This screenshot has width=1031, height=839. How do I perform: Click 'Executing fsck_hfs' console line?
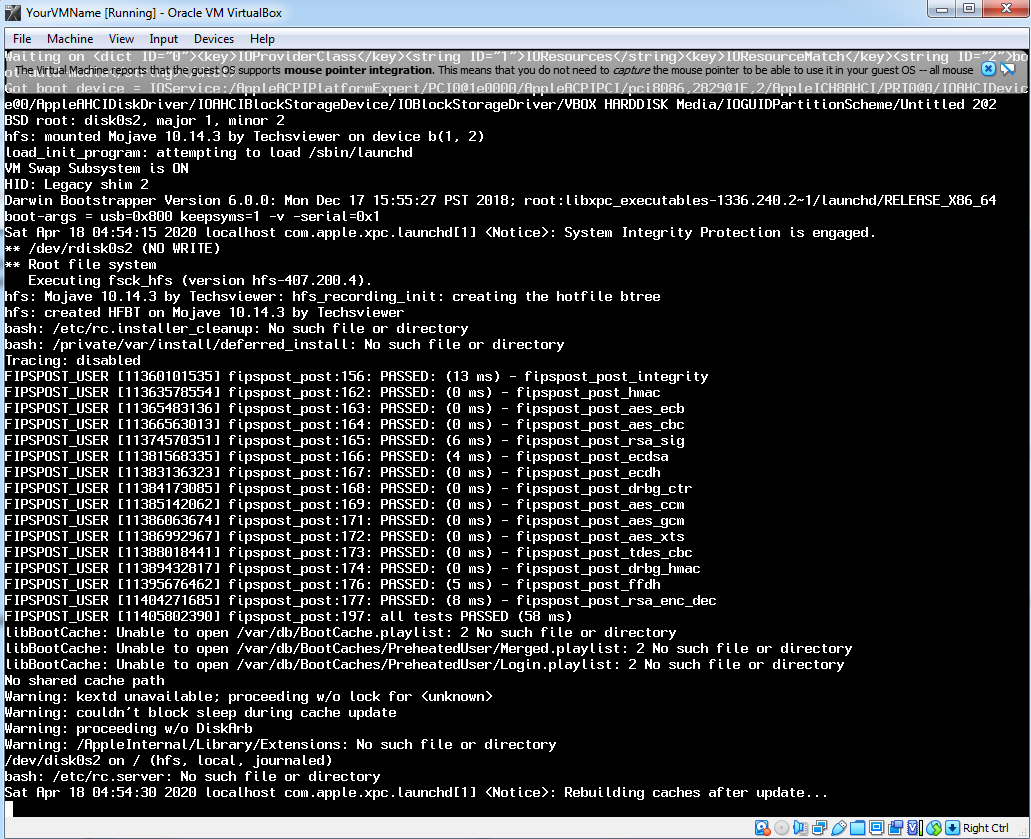click(200, 280)
